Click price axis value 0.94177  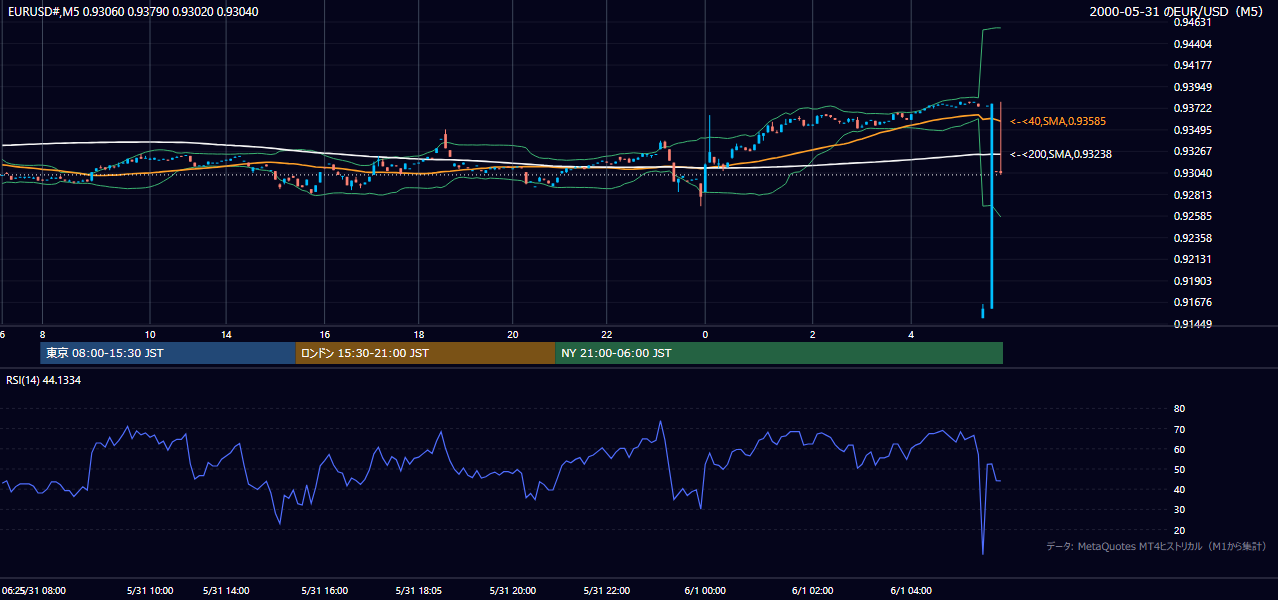pos(1193,65)
